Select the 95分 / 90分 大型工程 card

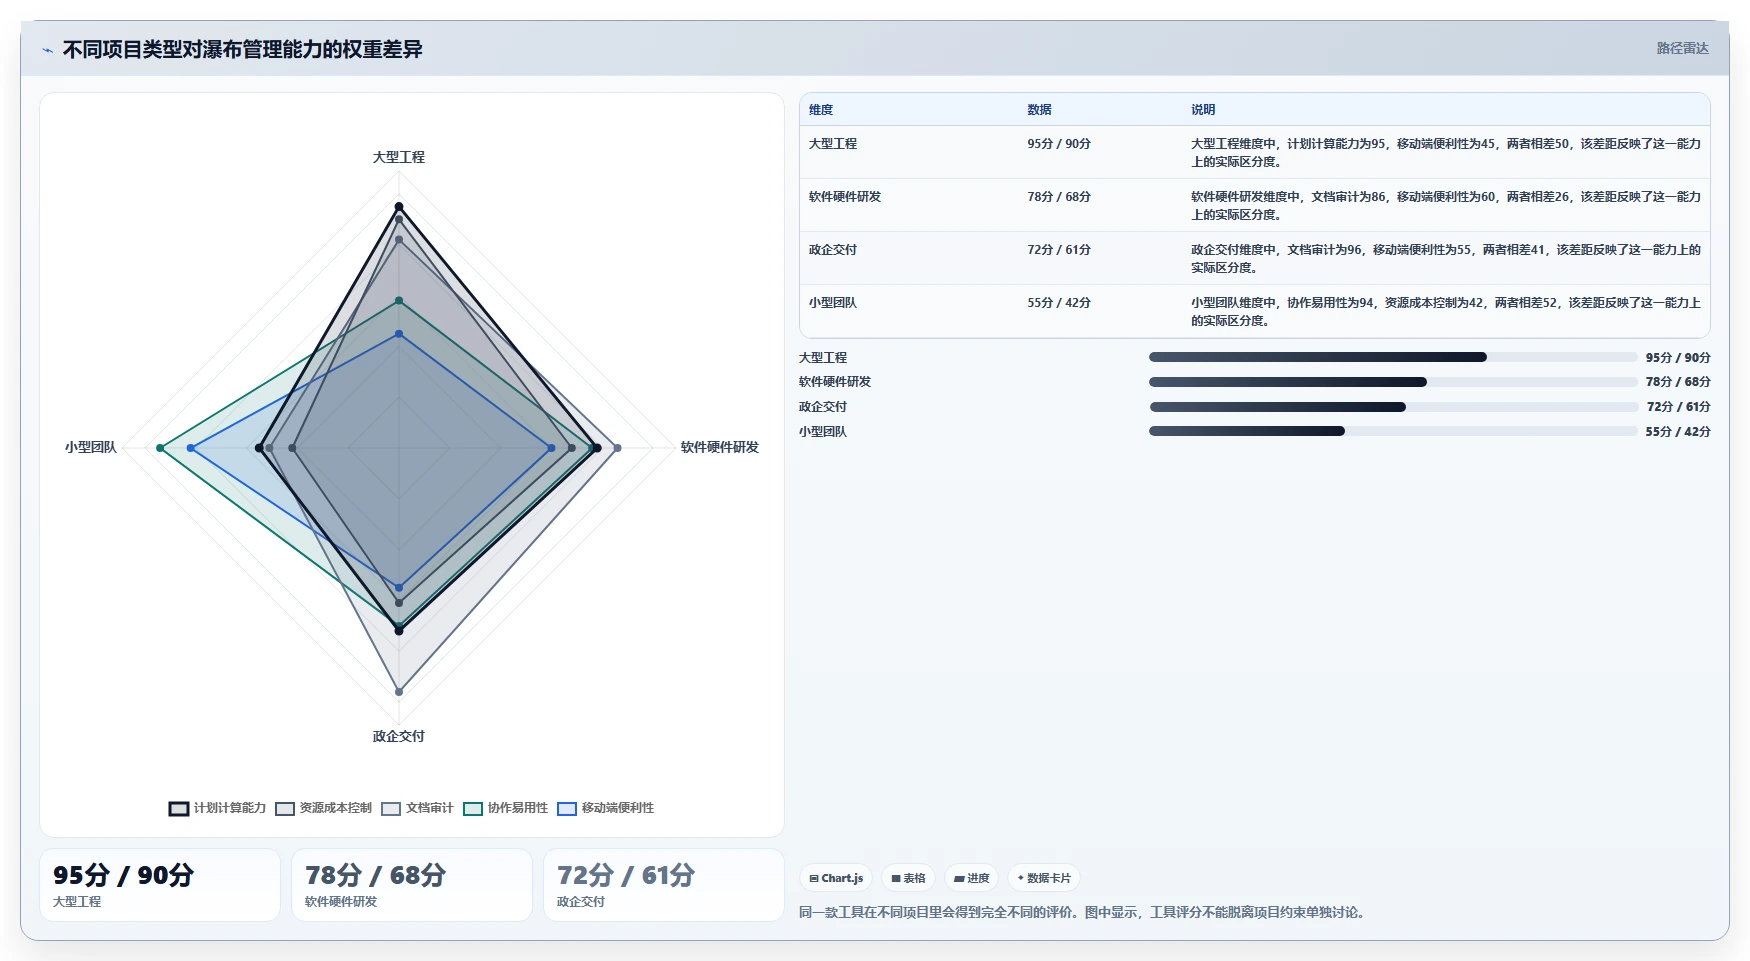coord(160,885)
